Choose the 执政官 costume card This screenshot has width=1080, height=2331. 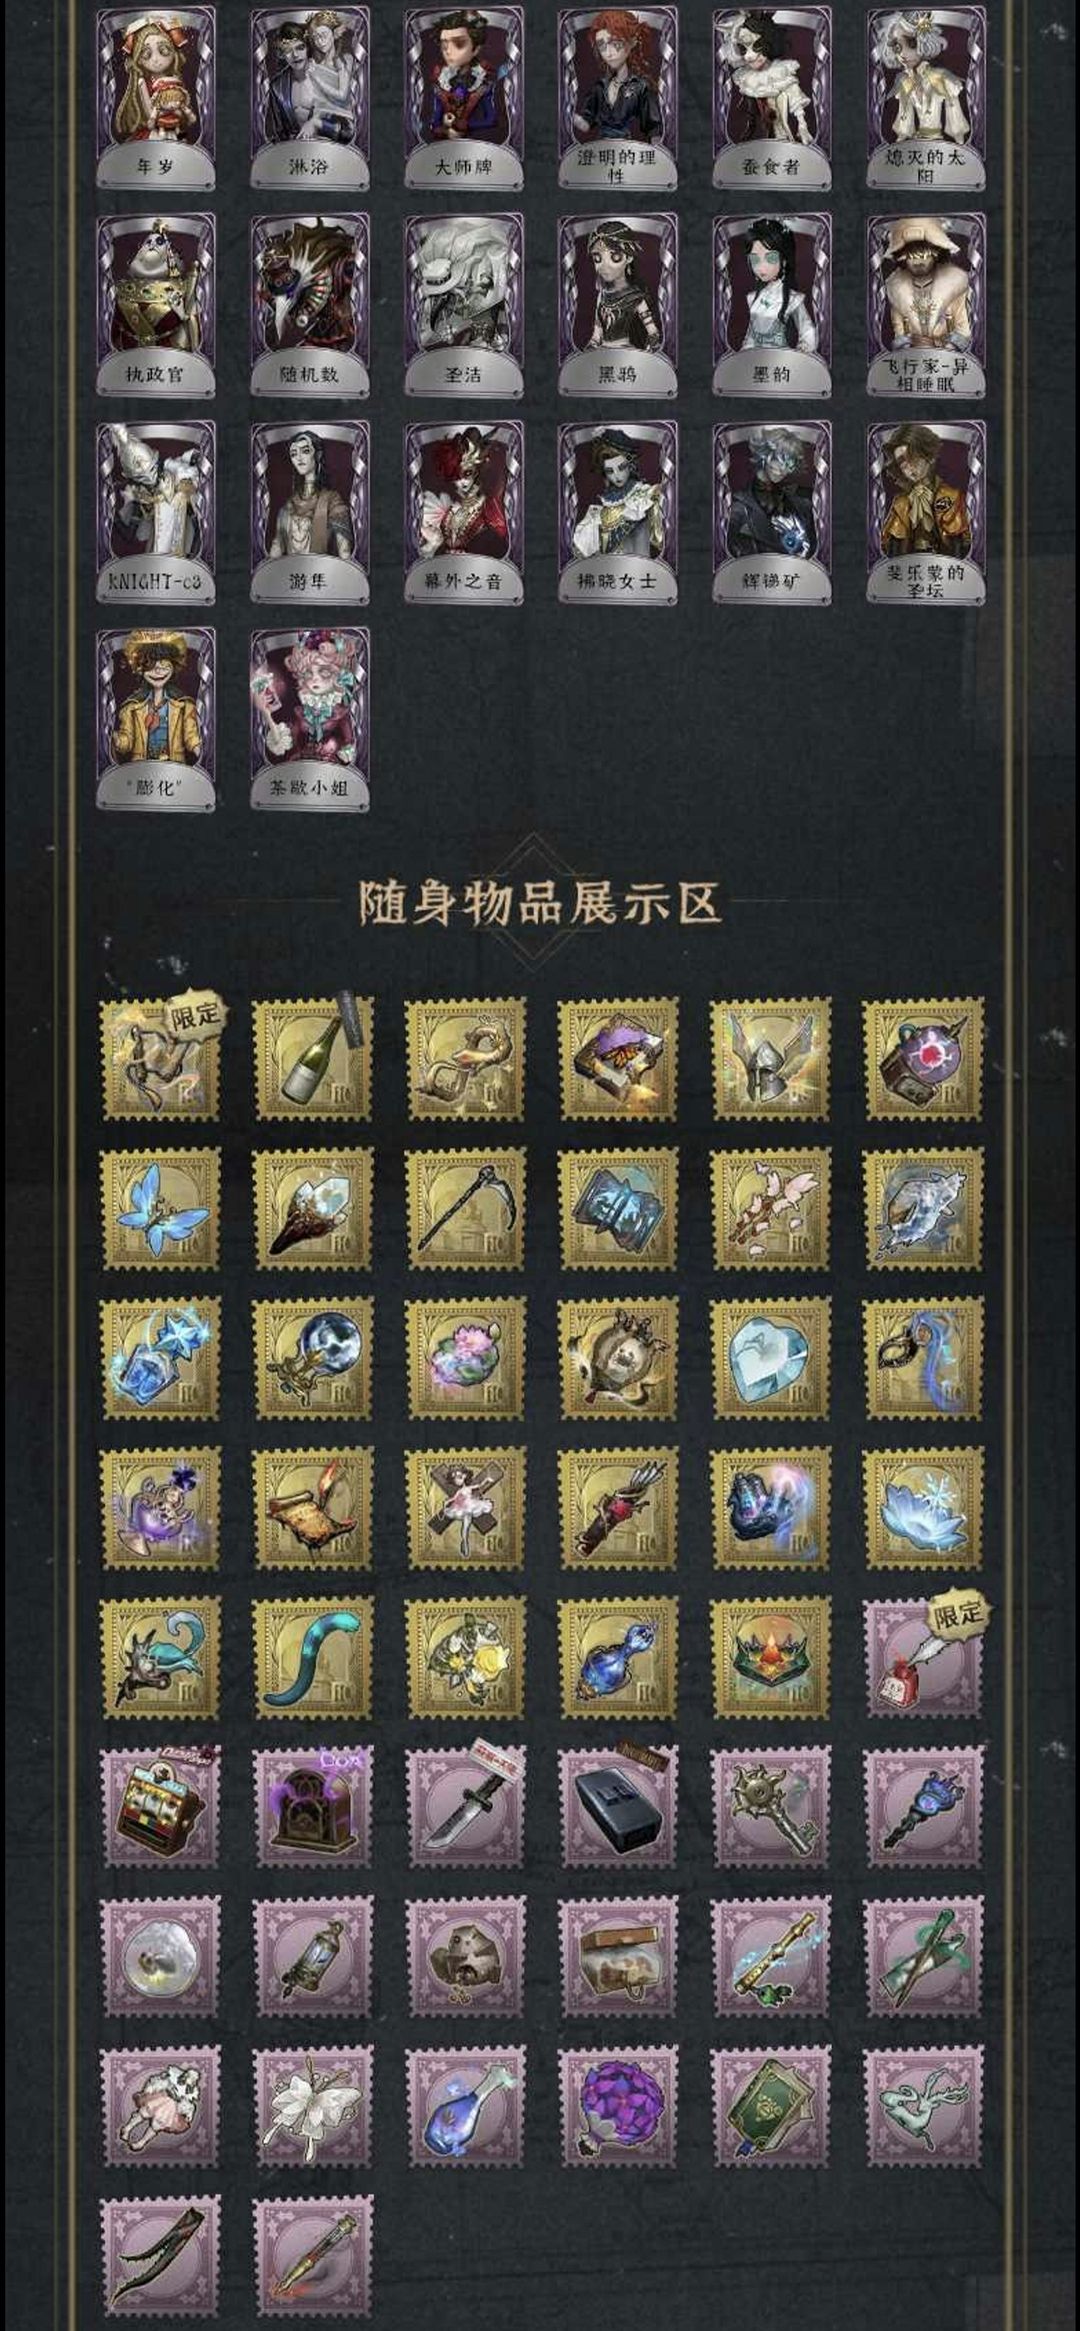click(x=155, y=305)
